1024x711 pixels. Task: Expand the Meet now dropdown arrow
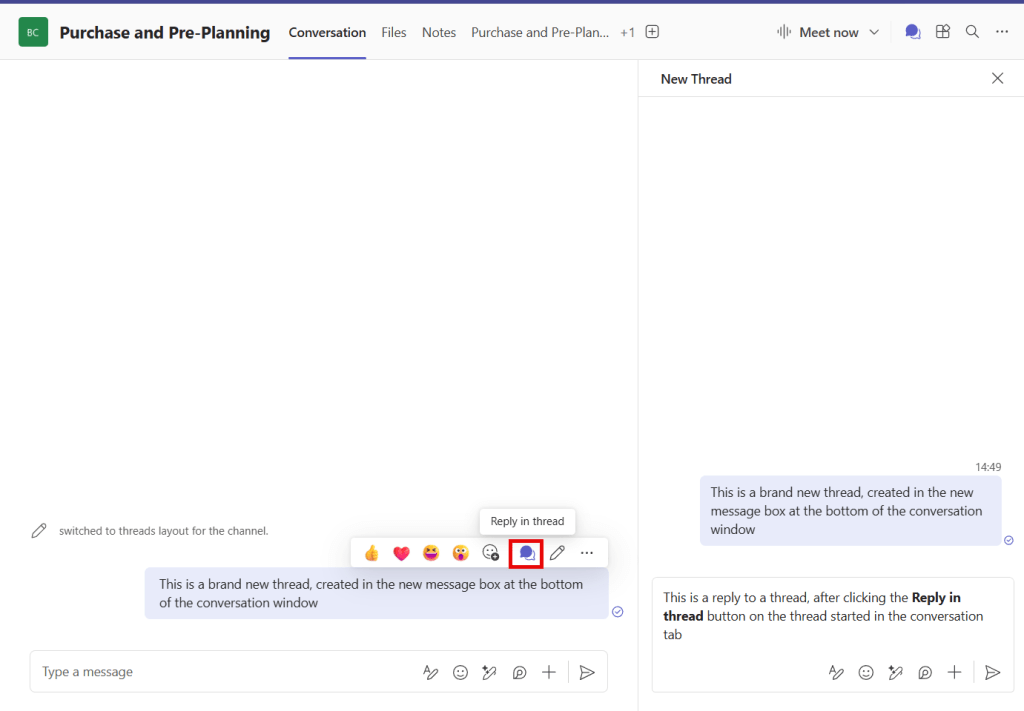pos(874,32)
